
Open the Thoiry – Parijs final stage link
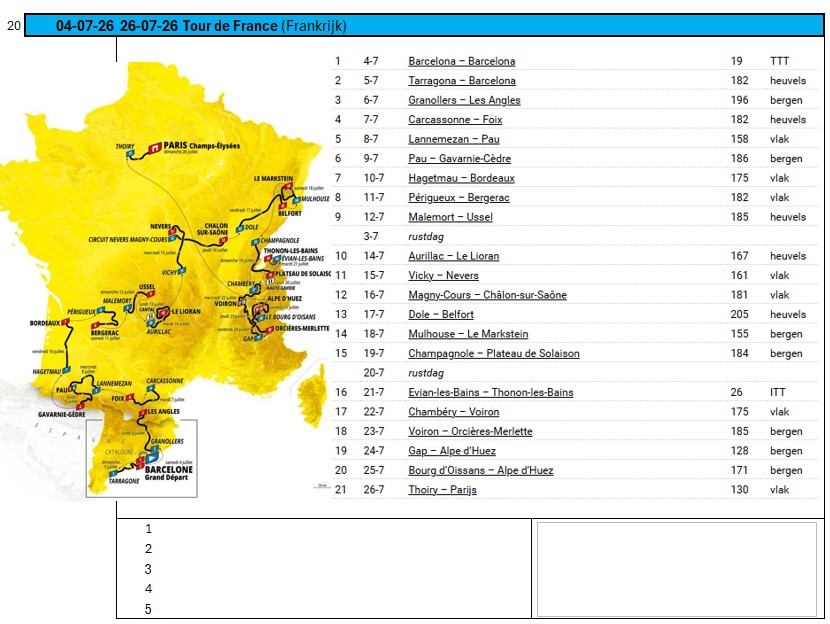coord(442,490)
